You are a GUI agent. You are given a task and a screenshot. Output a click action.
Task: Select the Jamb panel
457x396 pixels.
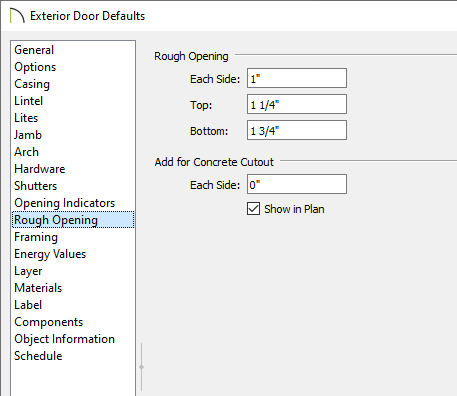tap(28, 135)
